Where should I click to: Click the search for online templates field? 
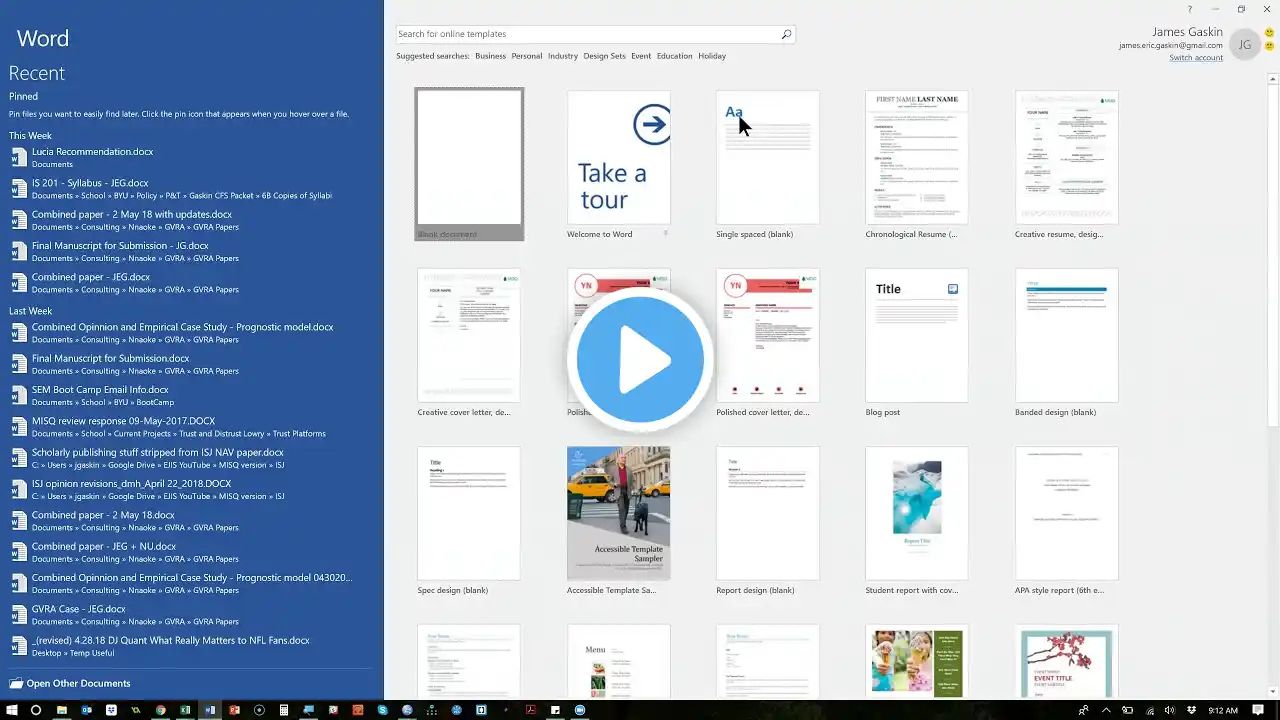point(587,34)
